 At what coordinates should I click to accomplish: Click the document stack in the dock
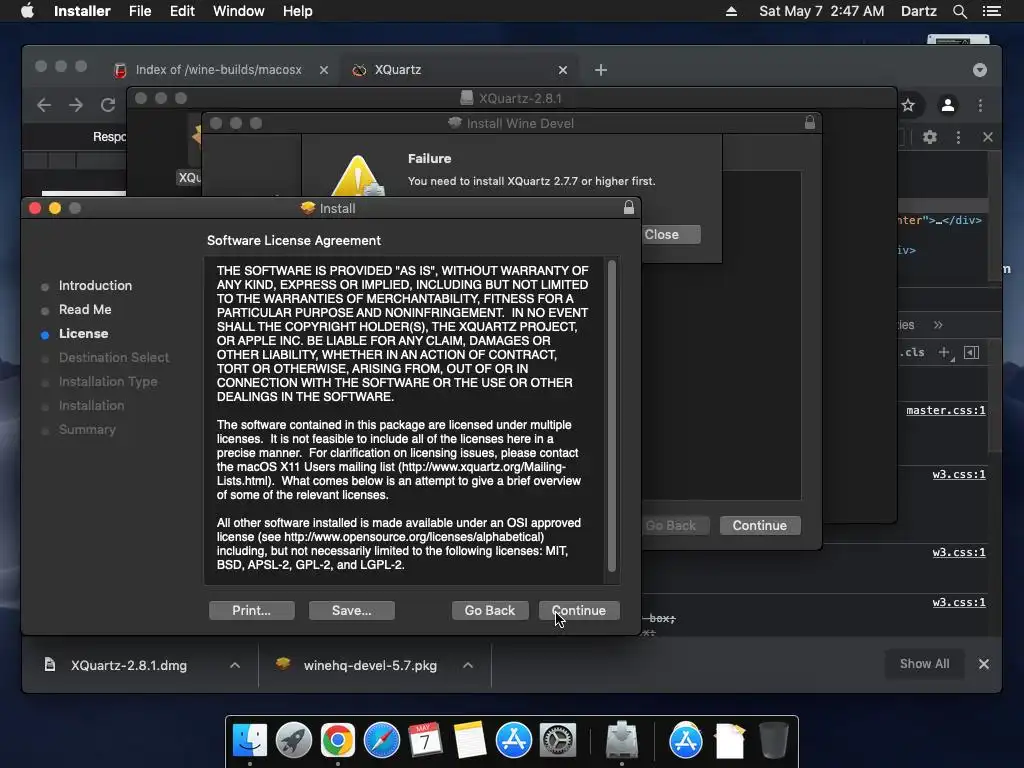729,740
